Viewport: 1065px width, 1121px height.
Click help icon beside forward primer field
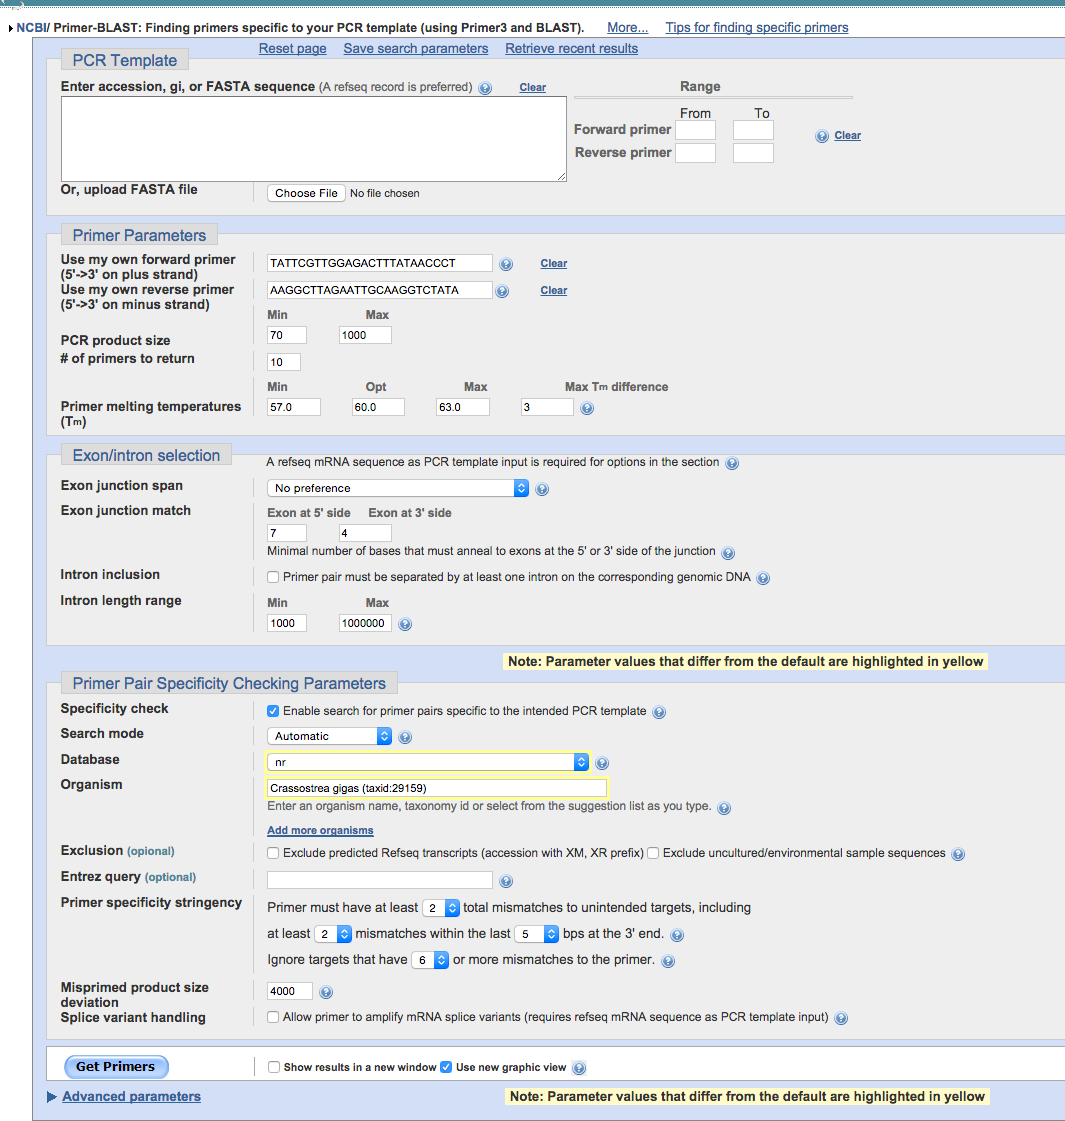tap(506, 264)
